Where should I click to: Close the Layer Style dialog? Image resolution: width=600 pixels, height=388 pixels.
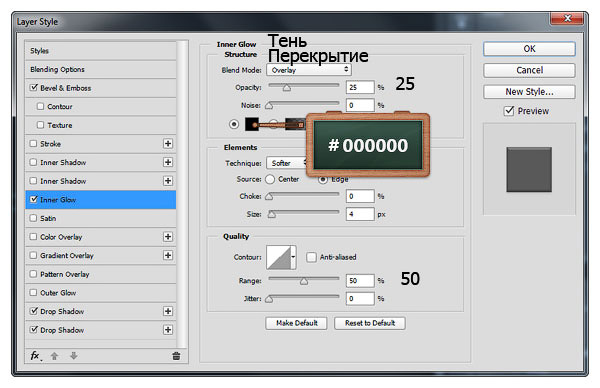(x=567, y=18)
